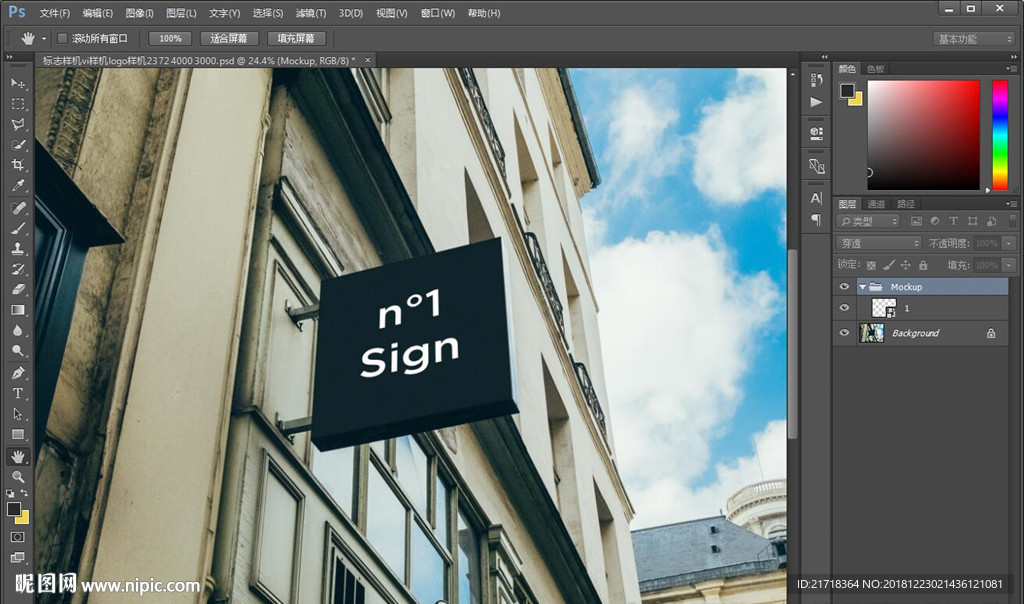Toggle visibility of the Background layer
The width and height of the screenshot is (1024, 604).
click(845, 333)
